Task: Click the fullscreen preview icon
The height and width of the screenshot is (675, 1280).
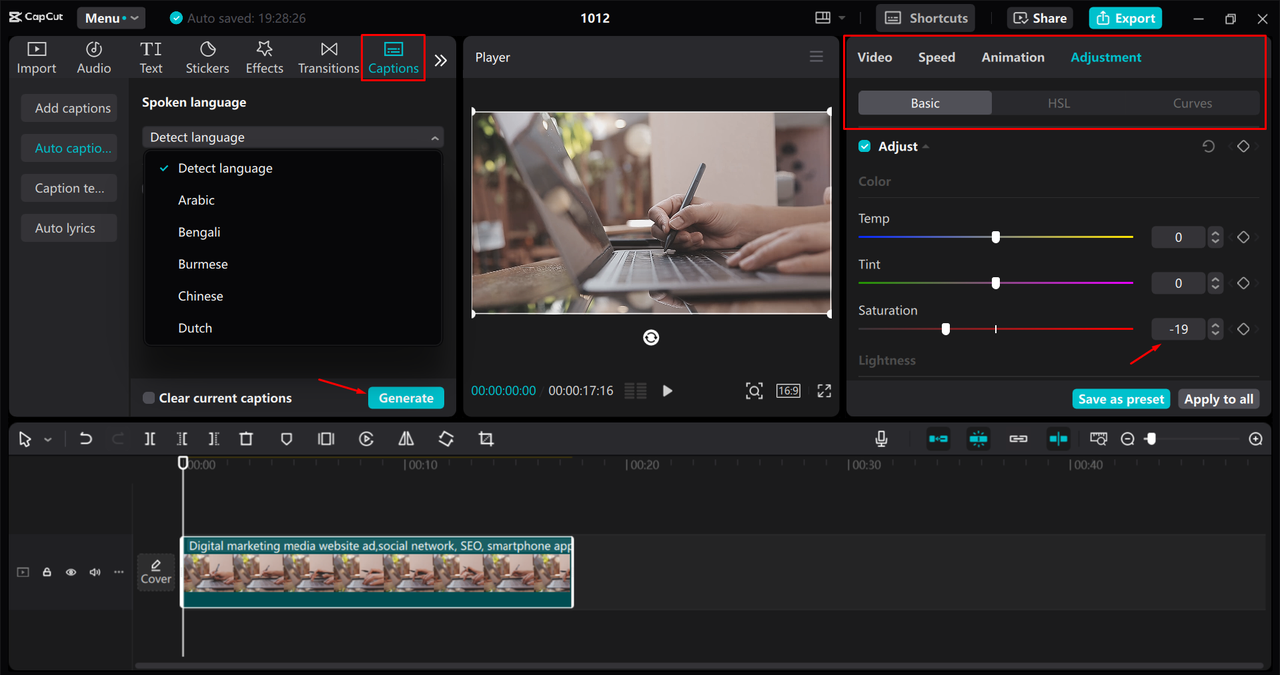Action: pyautogui.click(x=824, y=391)
